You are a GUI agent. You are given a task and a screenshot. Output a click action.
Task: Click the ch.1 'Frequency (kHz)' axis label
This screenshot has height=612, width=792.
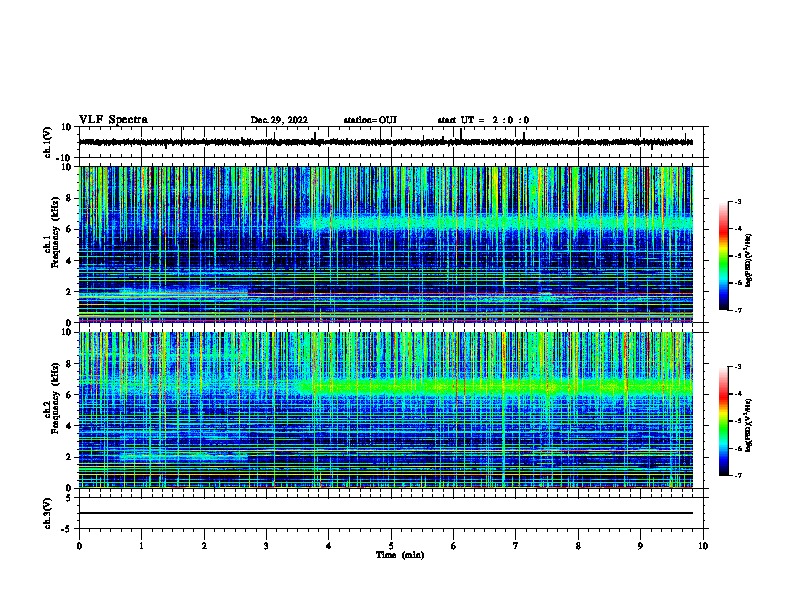pos(55,232)
